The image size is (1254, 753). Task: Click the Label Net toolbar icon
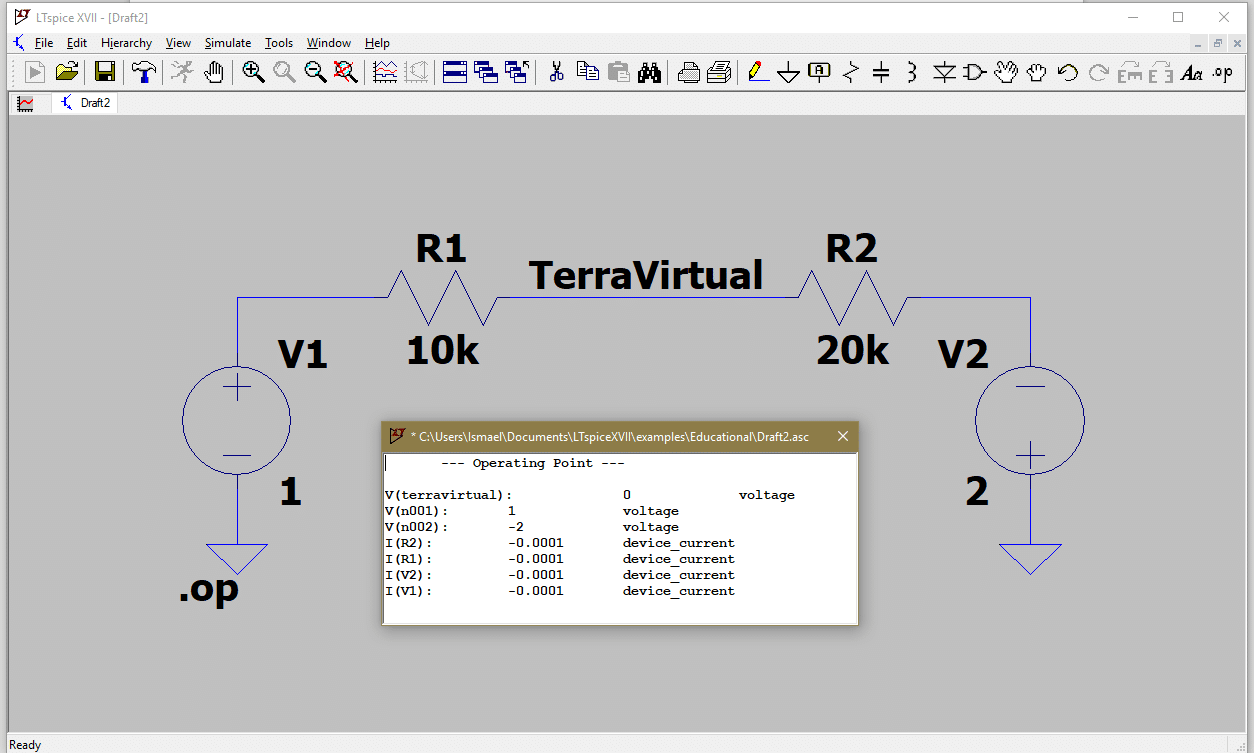point(819,72)
